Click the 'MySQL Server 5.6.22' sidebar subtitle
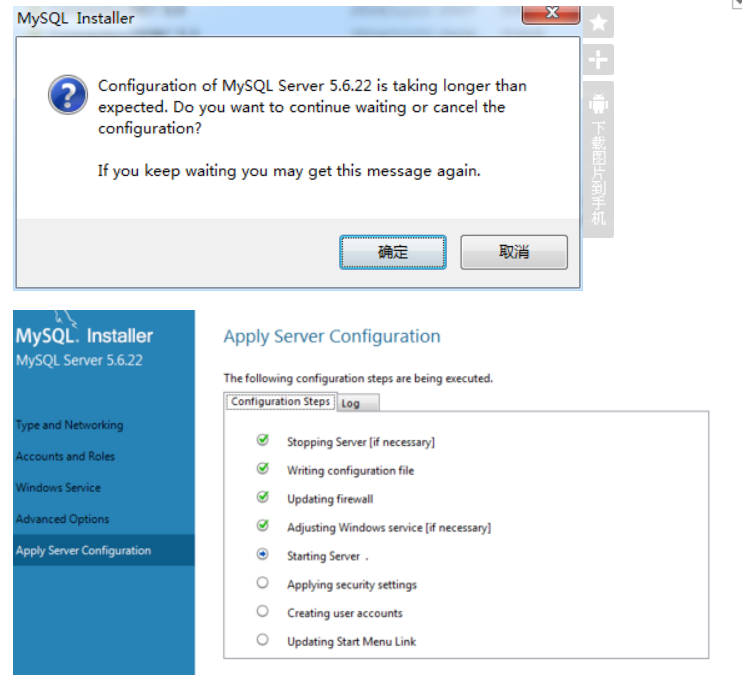Viewport: 742px width, 675px height. click(x=79, y=361)
